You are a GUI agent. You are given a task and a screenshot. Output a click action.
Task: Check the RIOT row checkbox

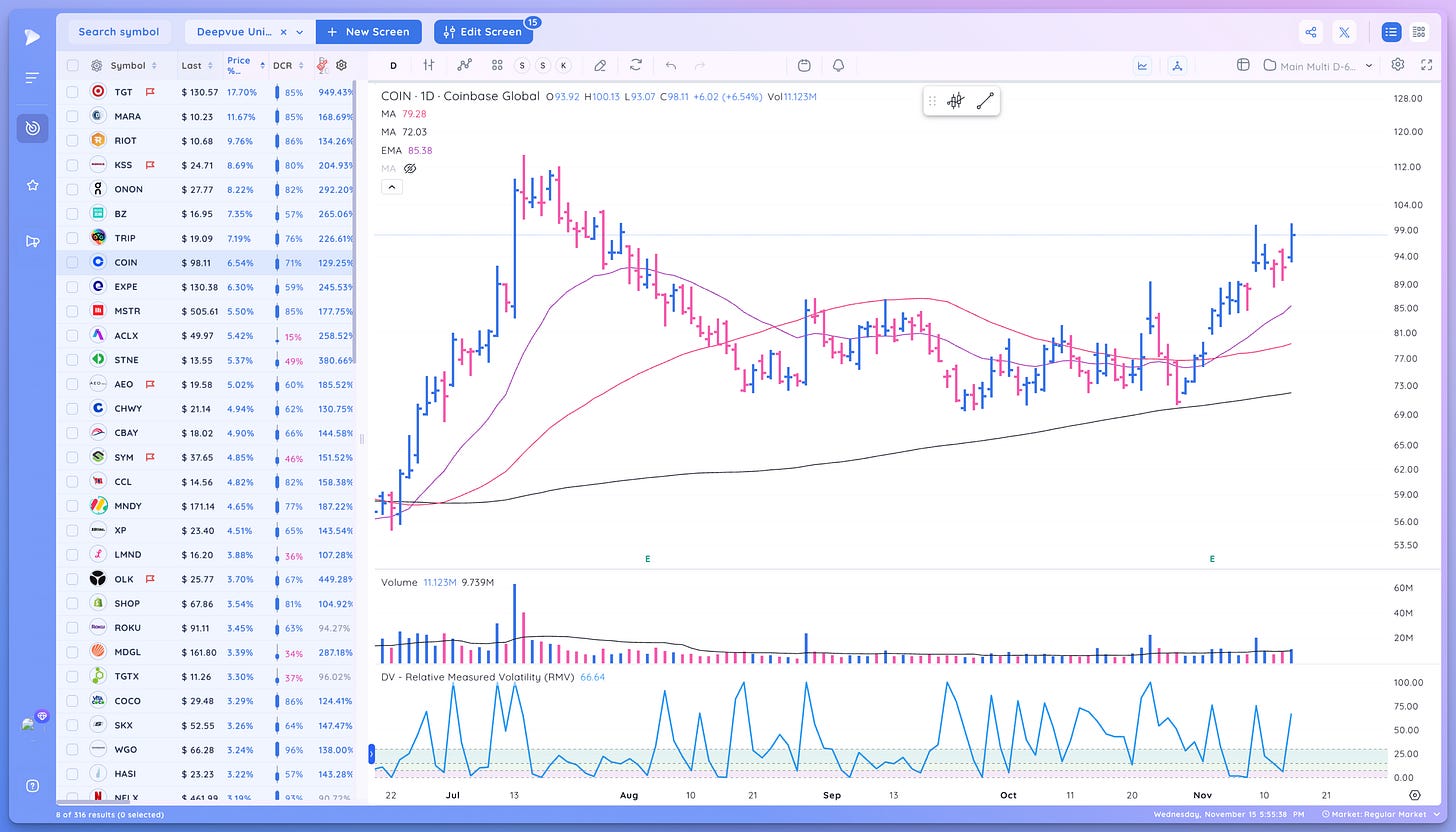pyautogui.click(x=72, y=140)
